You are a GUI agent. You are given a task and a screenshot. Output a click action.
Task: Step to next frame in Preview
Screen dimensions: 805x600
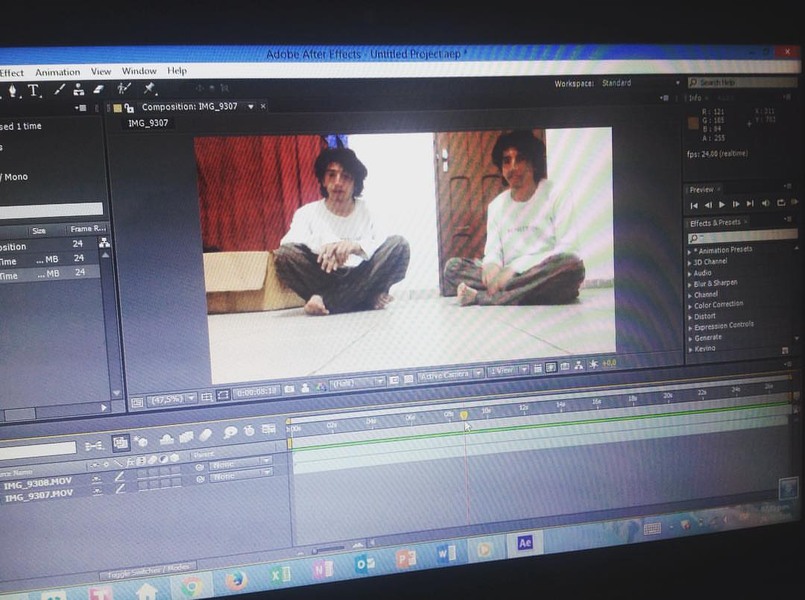click(x=736, y=204)
